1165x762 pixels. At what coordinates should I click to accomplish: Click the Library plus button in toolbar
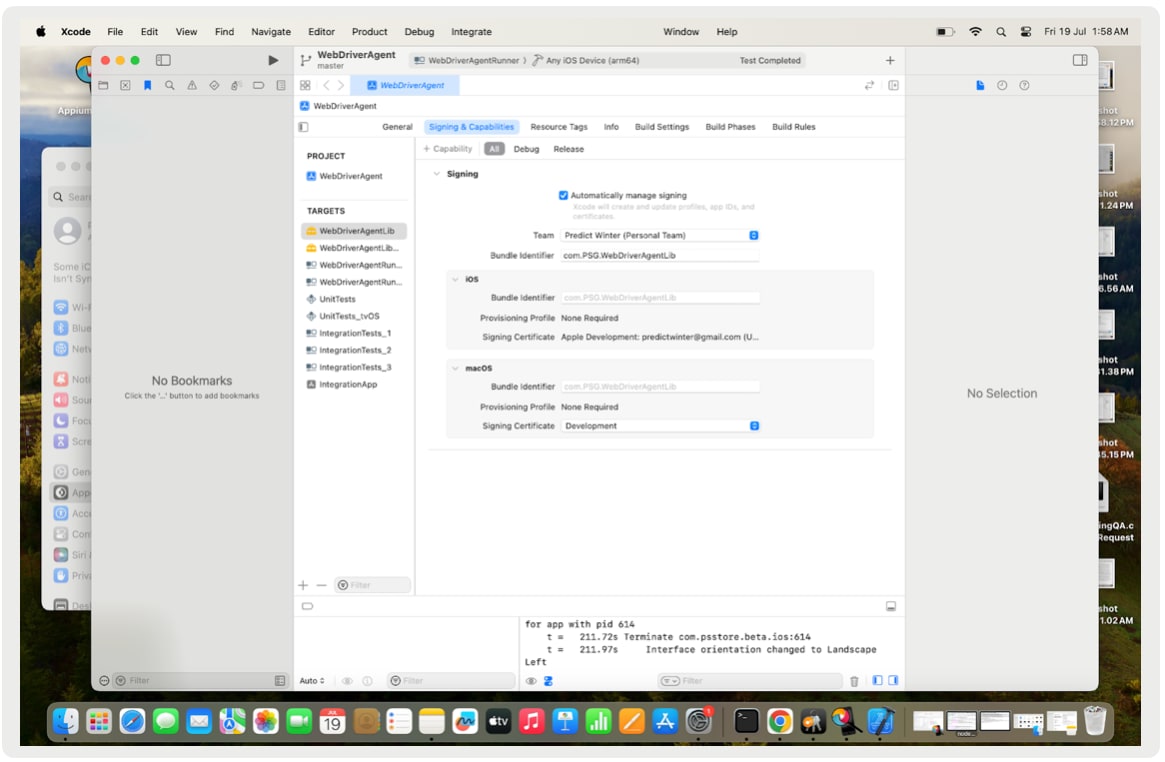click(890, 61)
